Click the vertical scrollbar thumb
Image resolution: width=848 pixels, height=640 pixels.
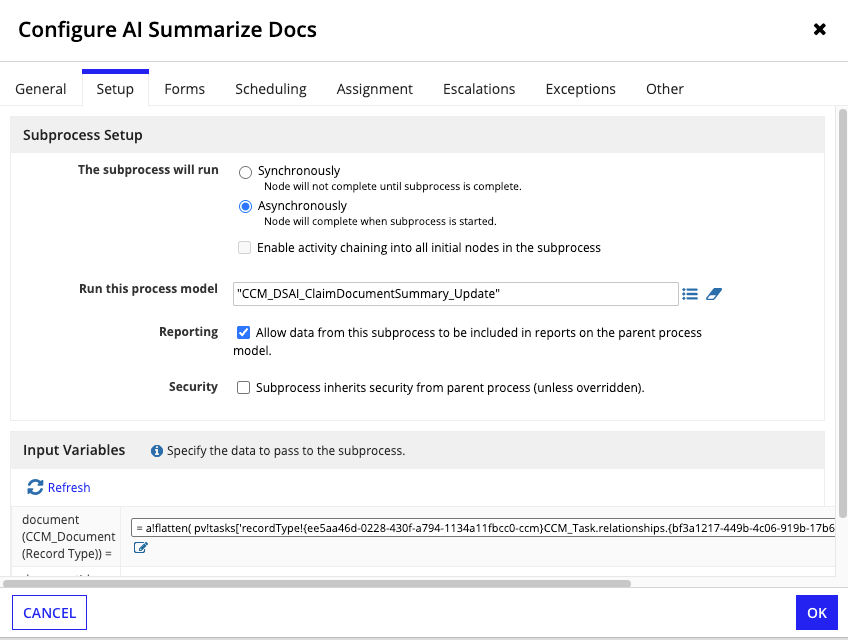pos(843,313)
